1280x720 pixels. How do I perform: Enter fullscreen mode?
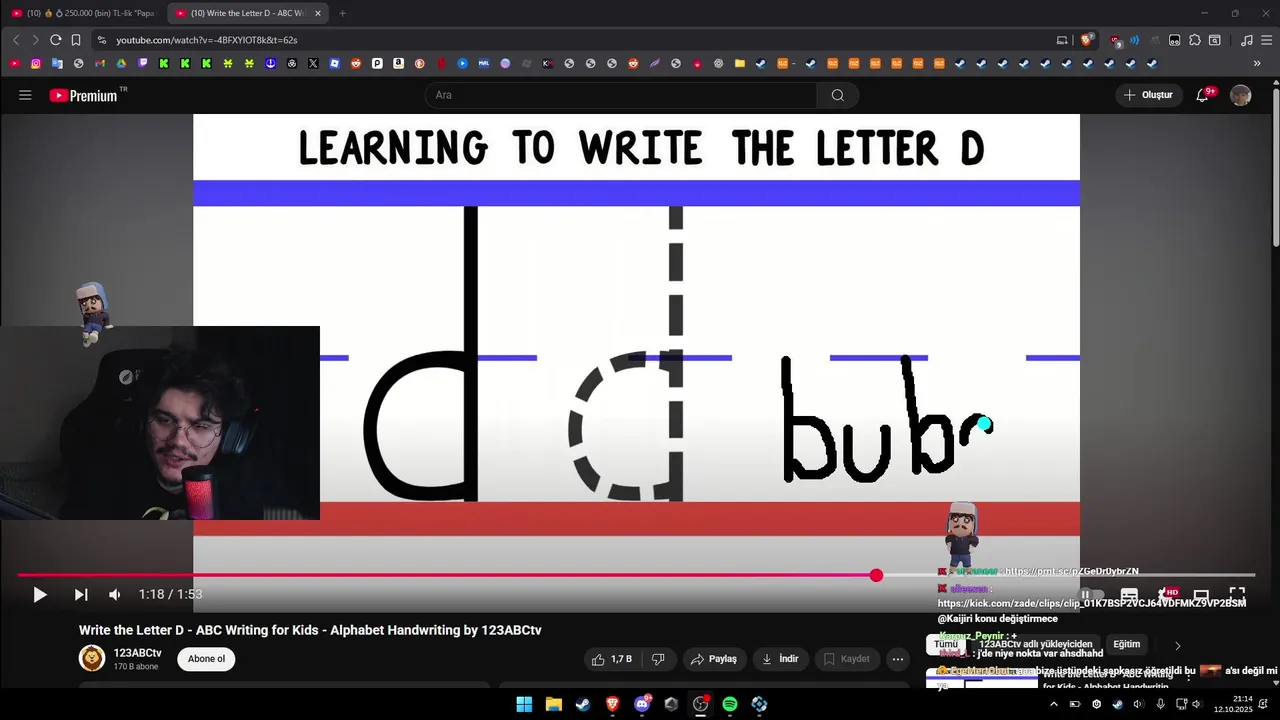click(1237, 595)
